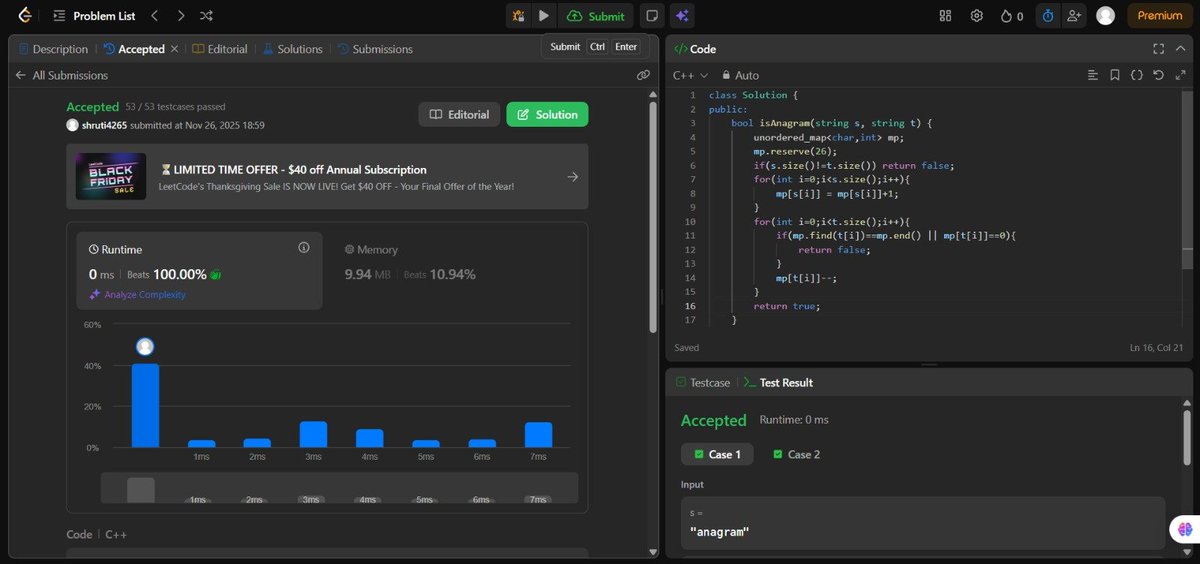Open the AI sparkle assistant icon
This screenshot has height=564, width=1200.
(682, 16)
